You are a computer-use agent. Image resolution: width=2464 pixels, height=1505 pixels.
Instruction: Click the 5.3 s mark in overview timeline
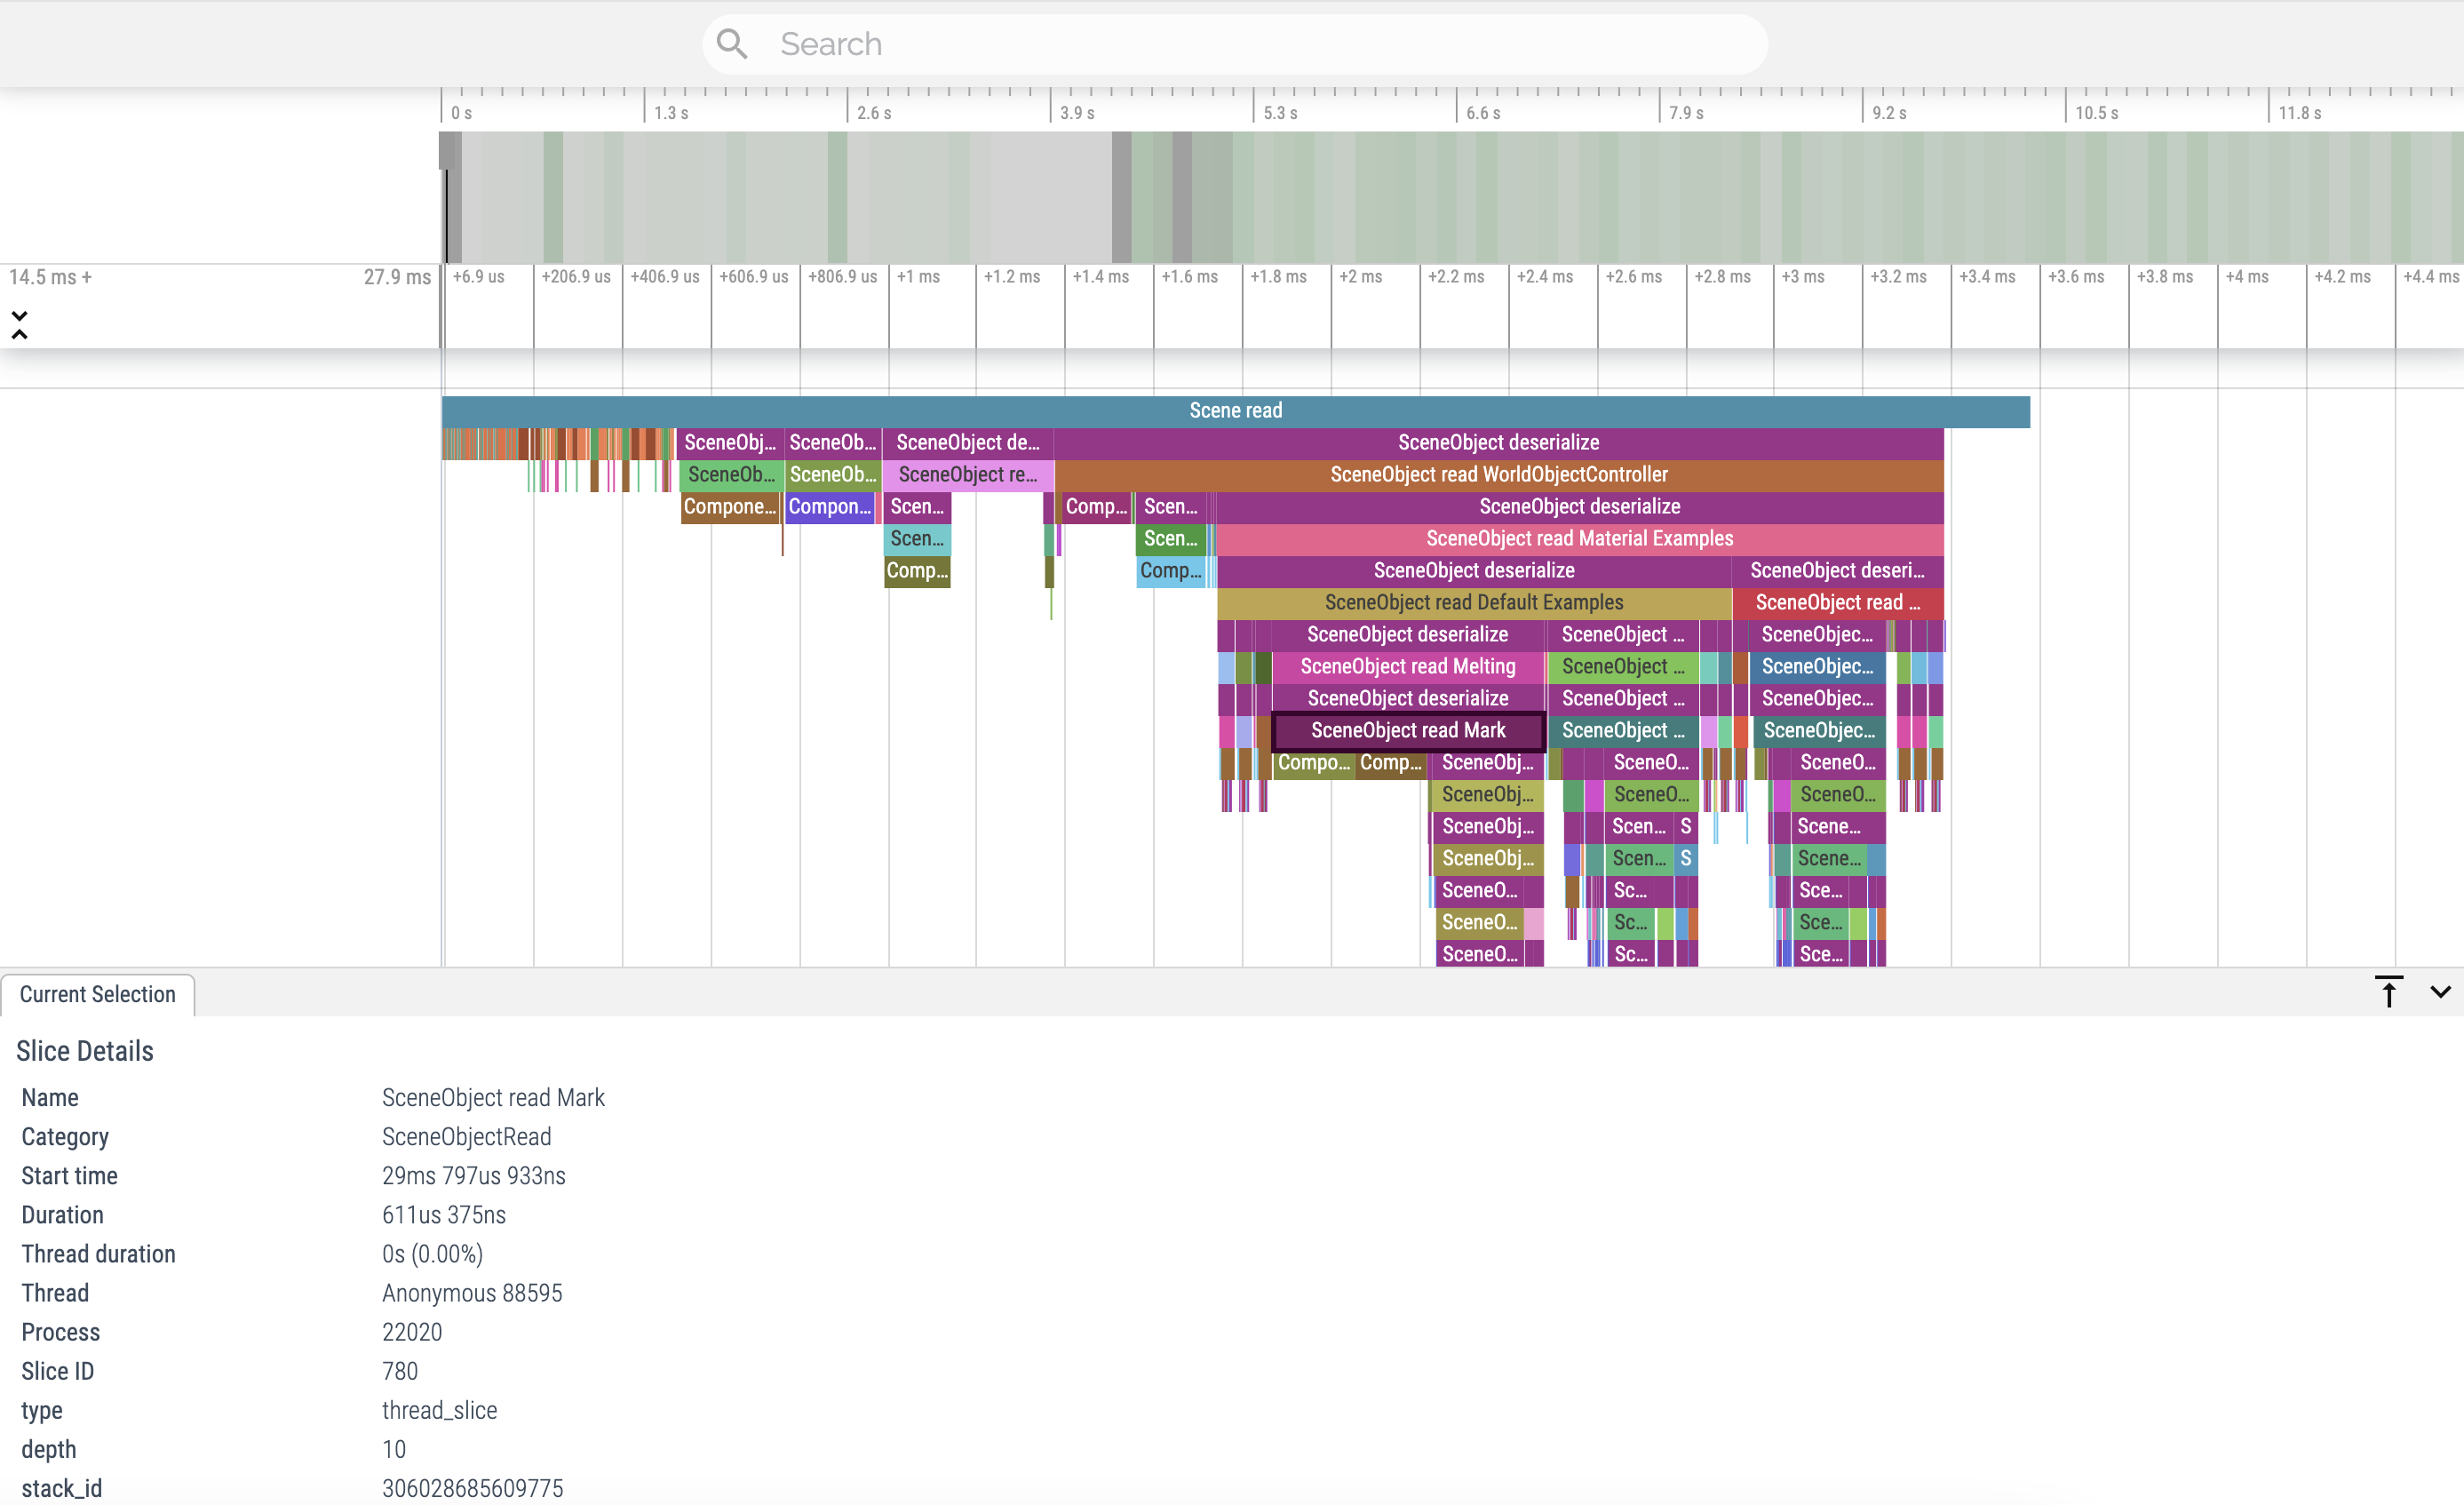(1280, 113)
